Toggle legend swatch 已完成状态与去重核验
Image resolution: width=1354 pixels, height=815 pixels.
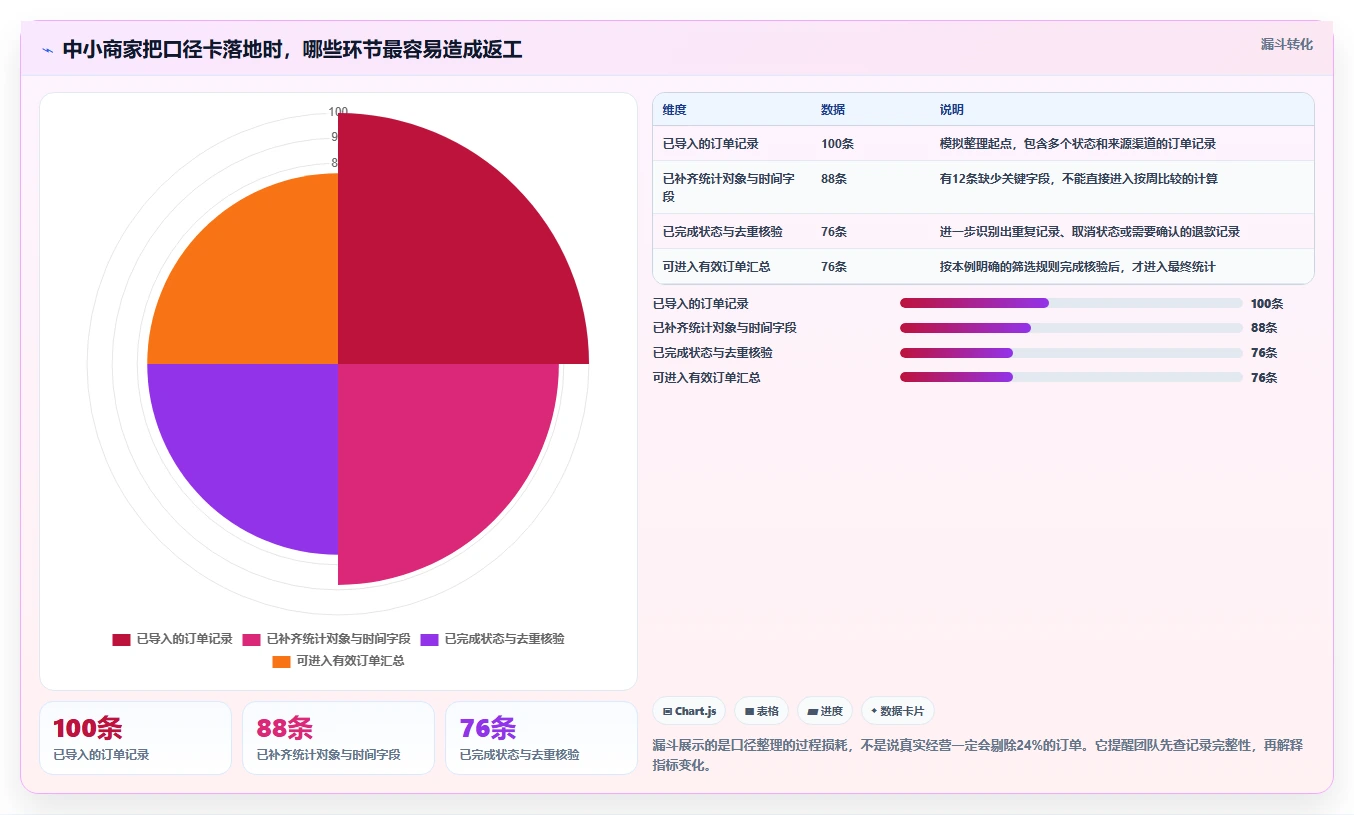(x=429, y=639)
